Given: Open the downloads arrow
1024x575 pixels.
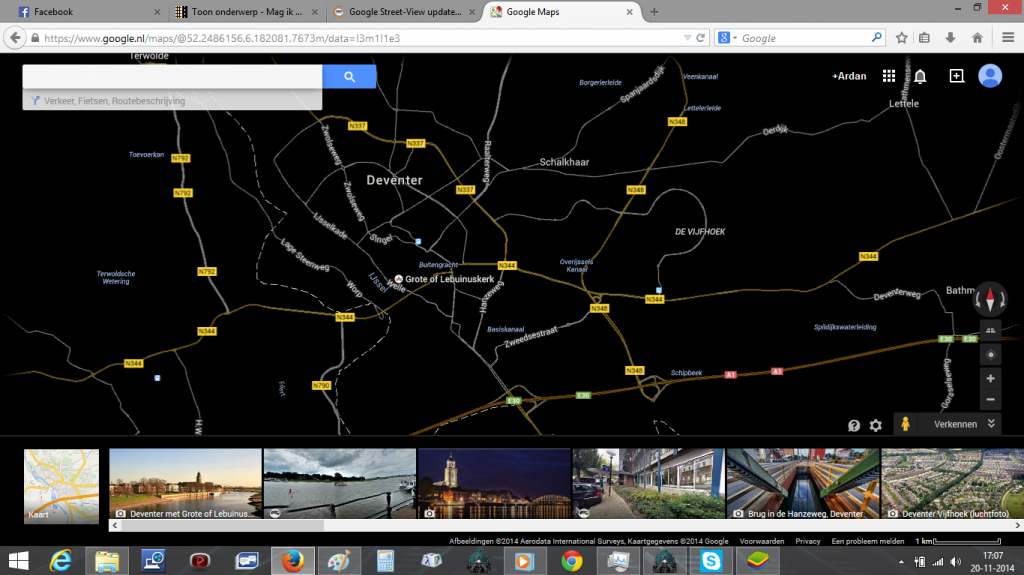Looking at the screenshot, I should pos(950,38).
